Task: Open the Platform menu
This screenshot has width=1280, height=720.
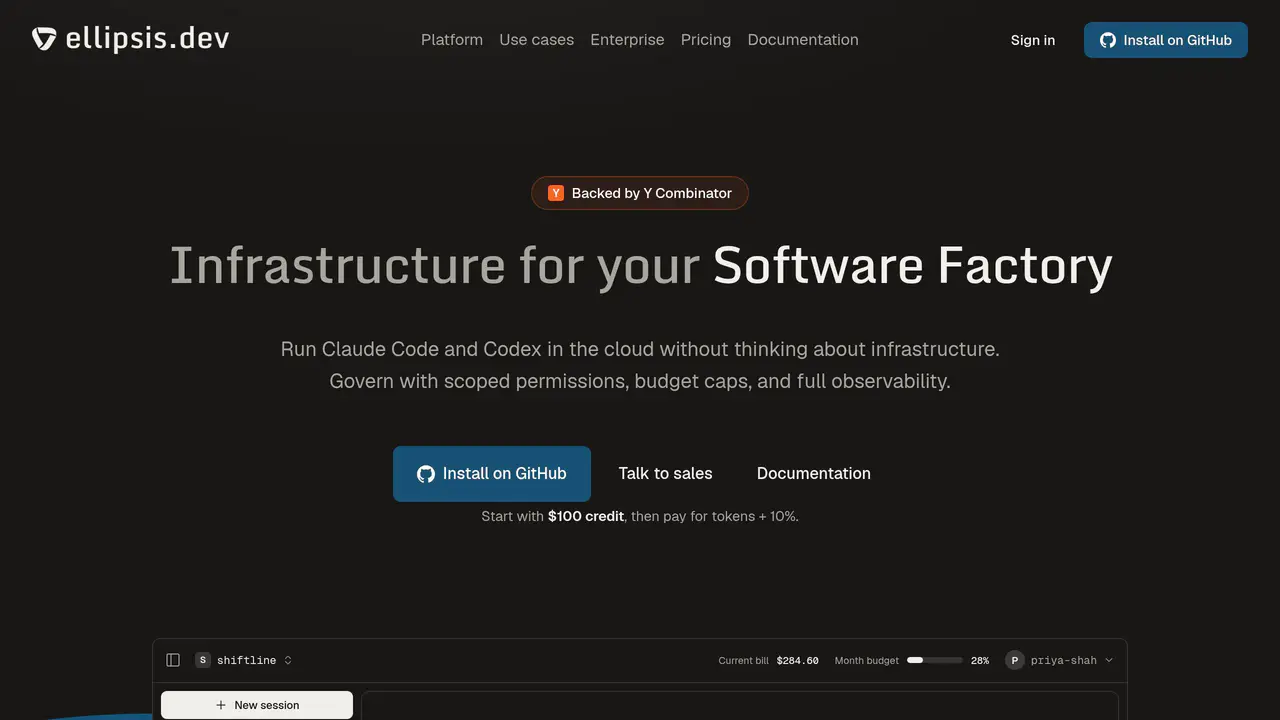Action: click(x=452, y=40)
